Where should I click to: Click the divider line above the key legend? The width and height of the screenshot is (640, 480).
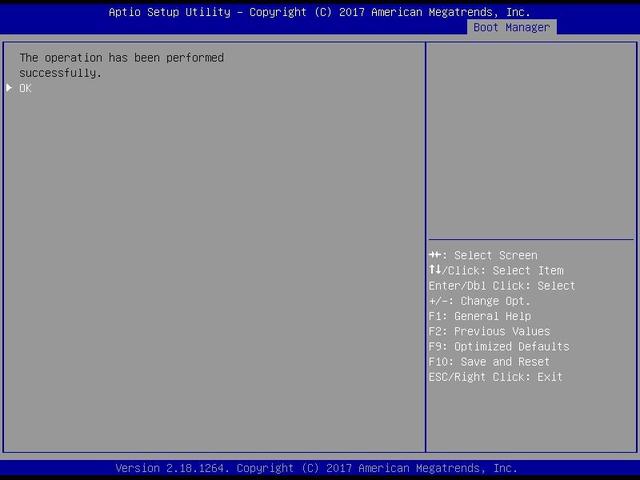pyautogui.click(x=530, y=239)
